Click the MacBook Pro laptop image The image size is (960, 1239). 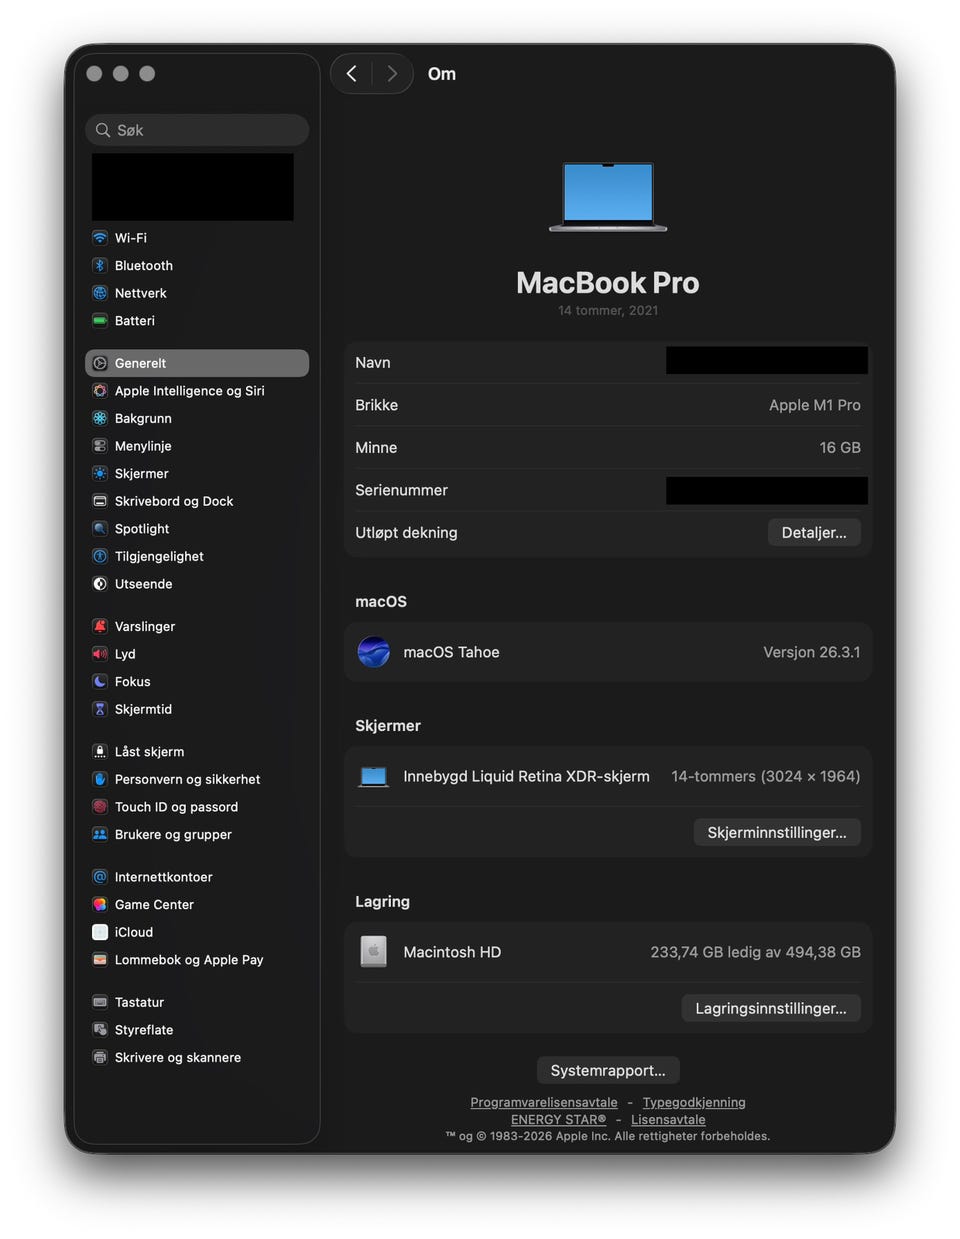click(608, 197)
